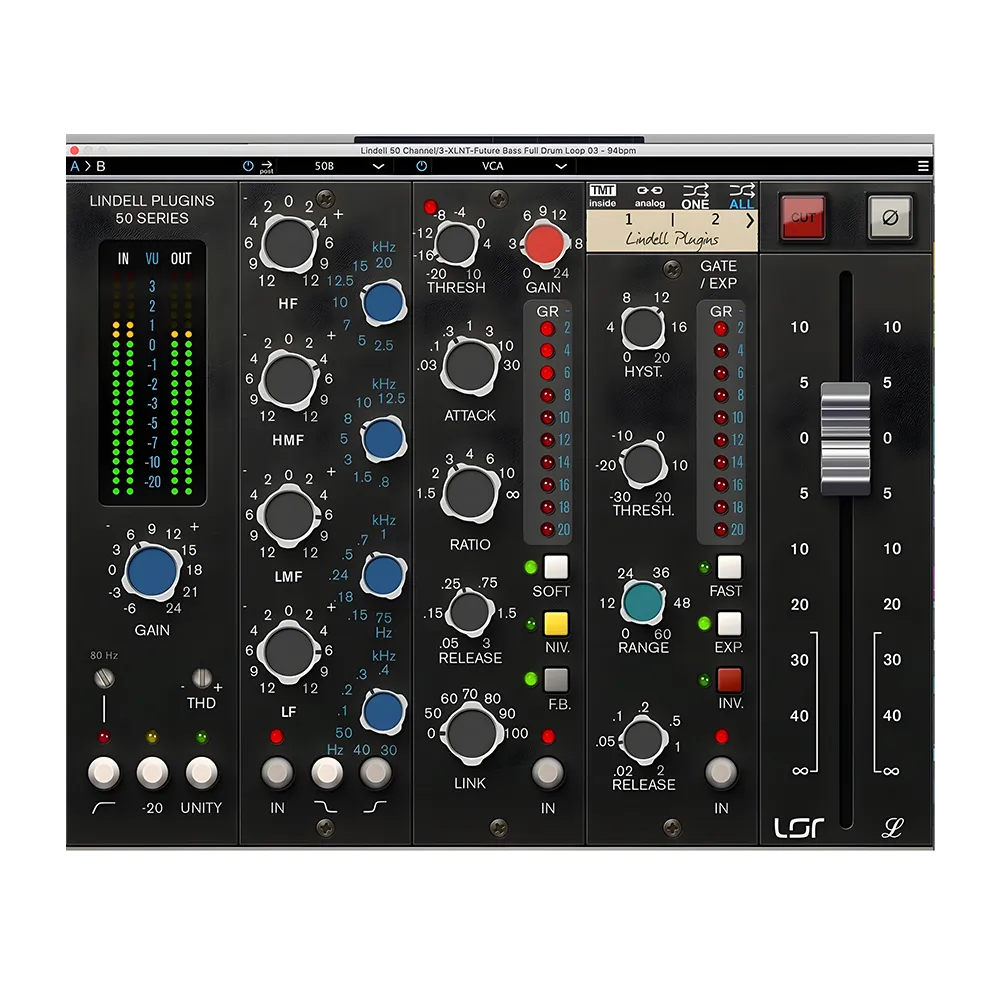This screenshot has width=1000, height=1000.
Task: Click the LMF gain knob
Action: click(289, 515)
